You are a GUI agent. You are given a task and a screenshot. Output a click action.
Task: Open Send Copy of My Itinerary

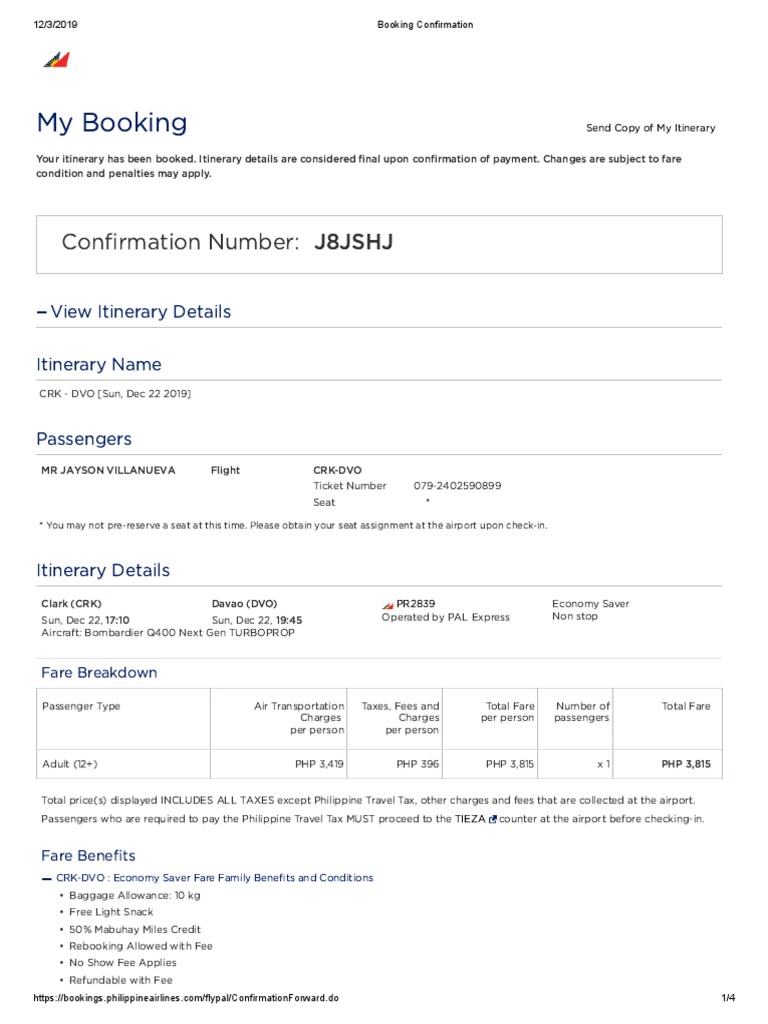point(650,128)
